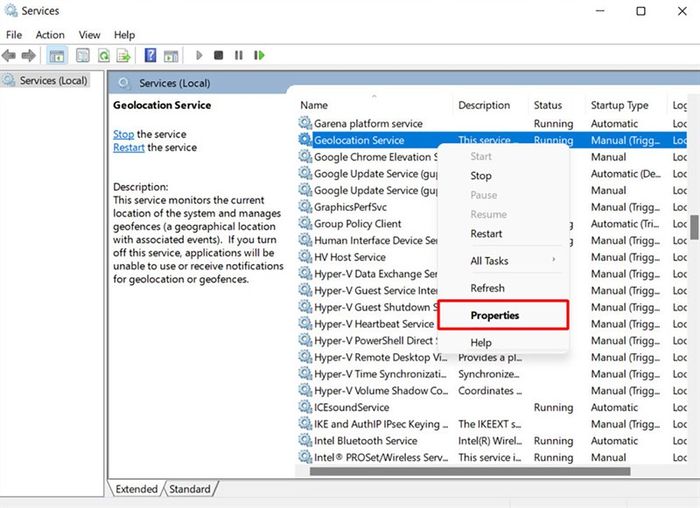Click the Restart the service link
This screenshot has height=508, width=700.
click(129, 147)
